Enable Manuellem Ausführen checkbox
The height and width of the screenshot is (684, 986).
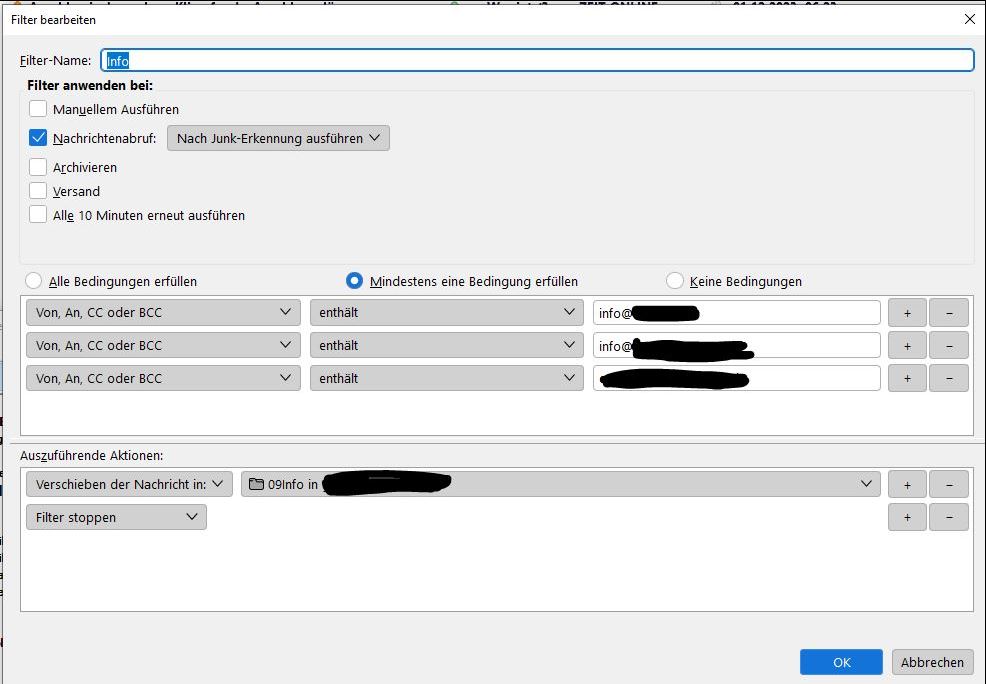click(x=38, y=109)
